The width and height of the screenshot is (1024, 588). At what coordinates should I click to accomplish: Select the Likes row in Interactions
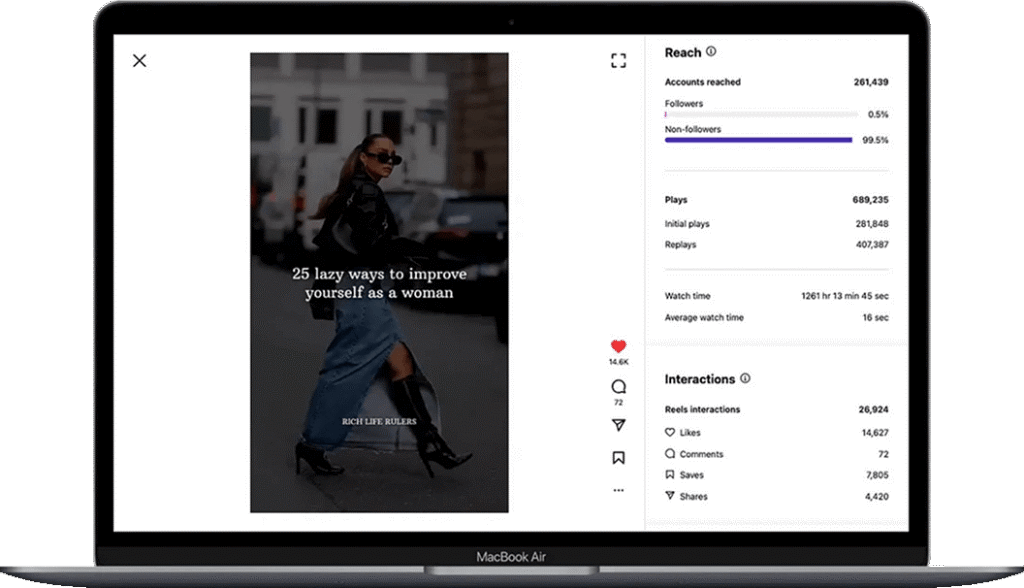point(776,433)
